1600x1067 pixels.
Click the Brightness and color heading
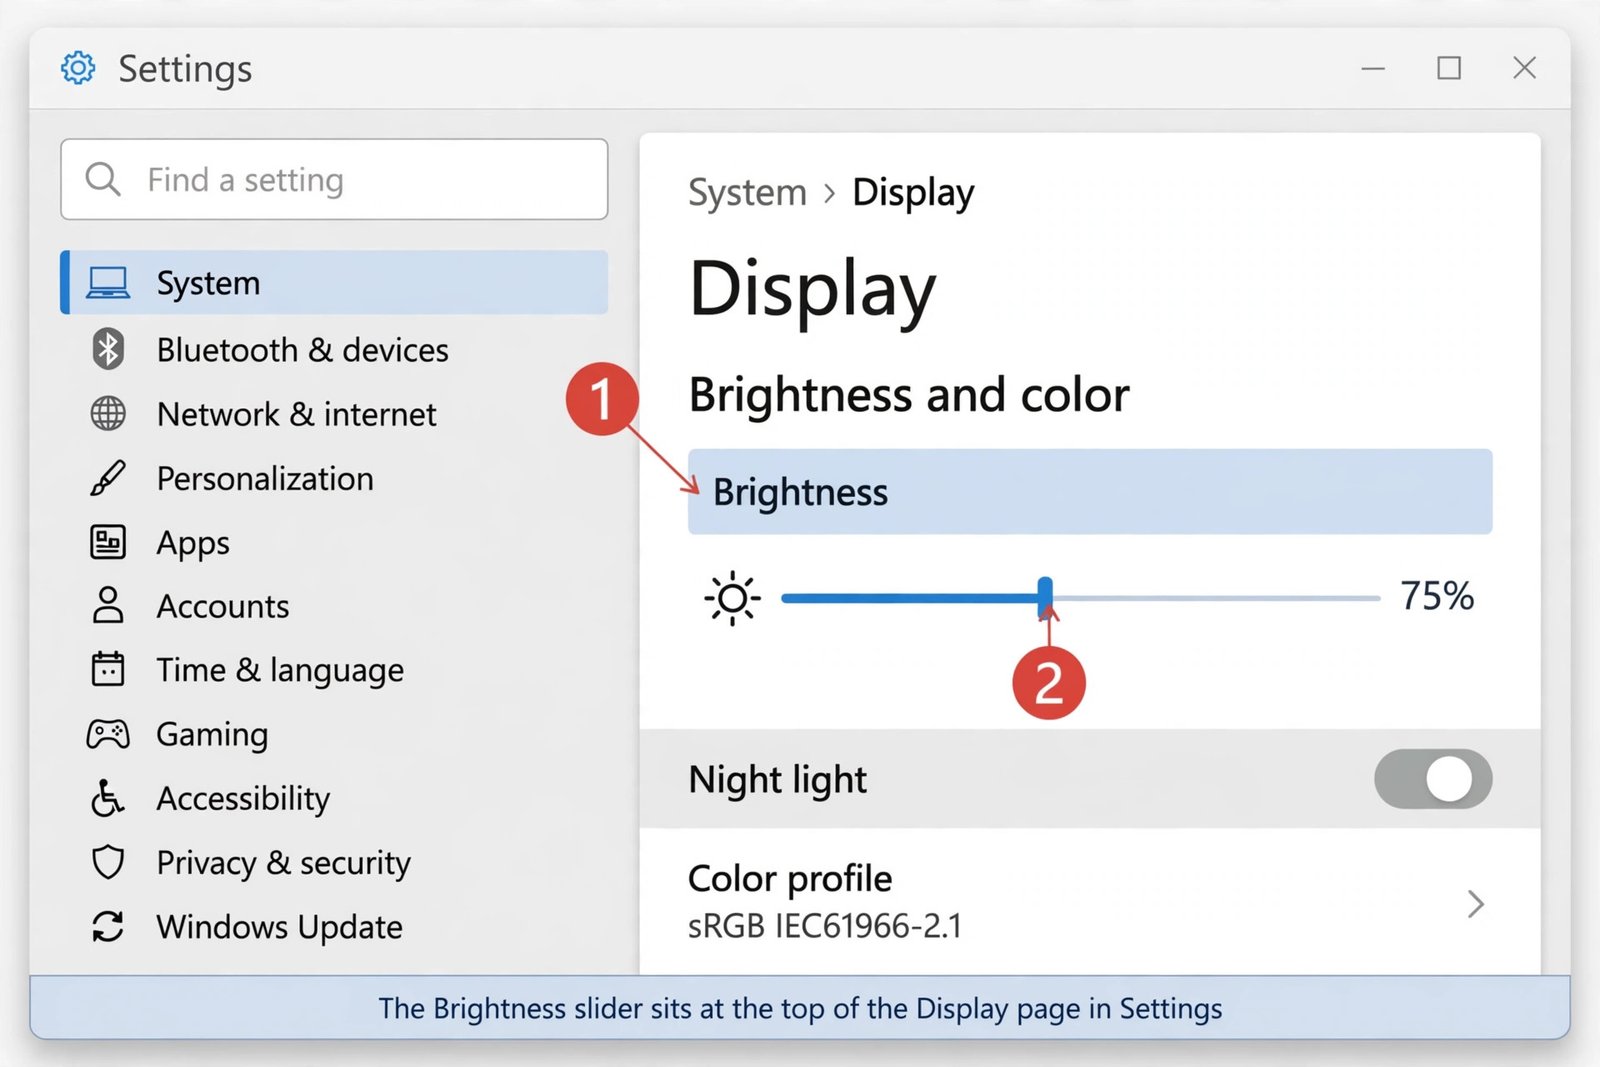(x=909, y=394)
